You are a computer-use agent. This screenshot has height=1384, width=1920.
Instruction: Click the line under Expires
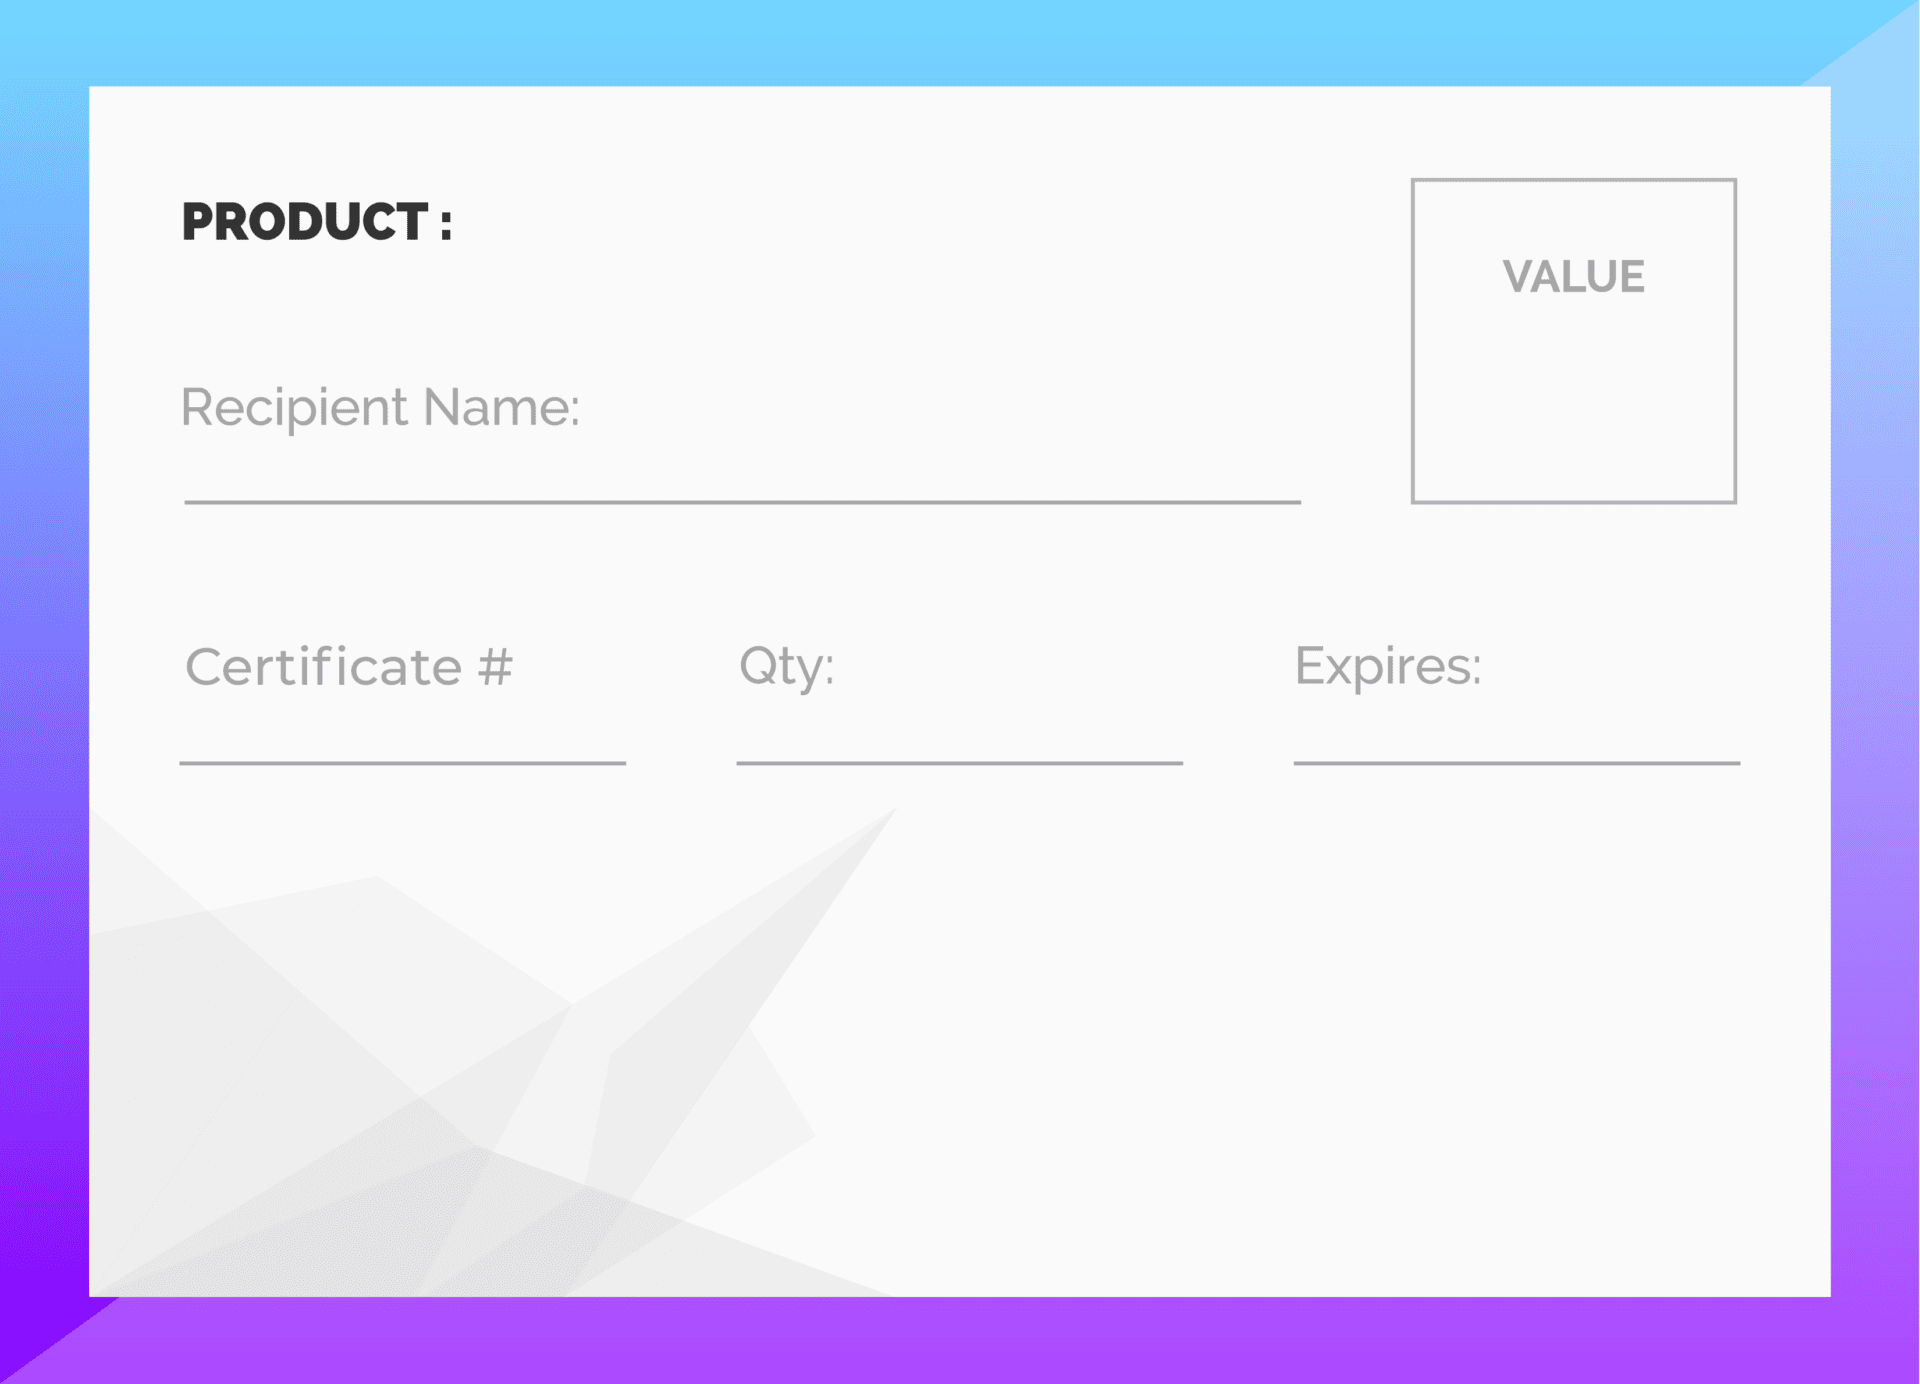1516,763
